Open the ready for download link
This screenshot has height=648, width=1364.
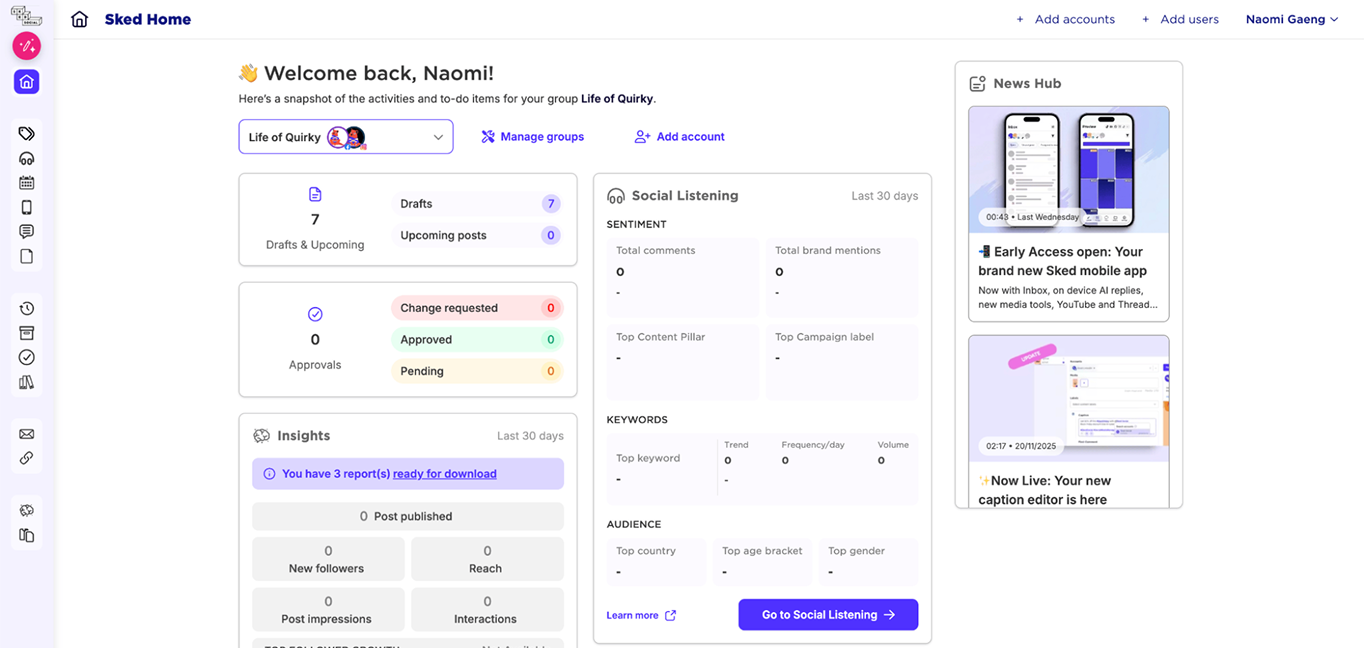[444, 474]
